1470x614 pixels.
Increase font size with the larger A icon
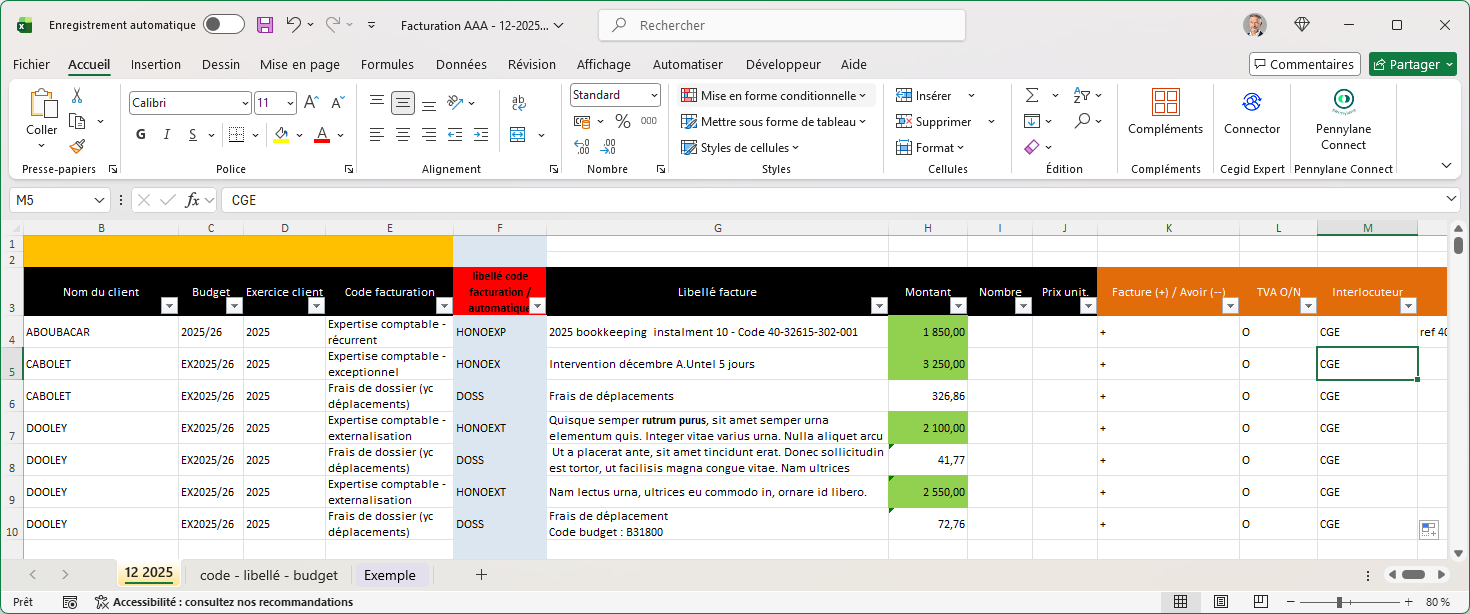point(311,102)
